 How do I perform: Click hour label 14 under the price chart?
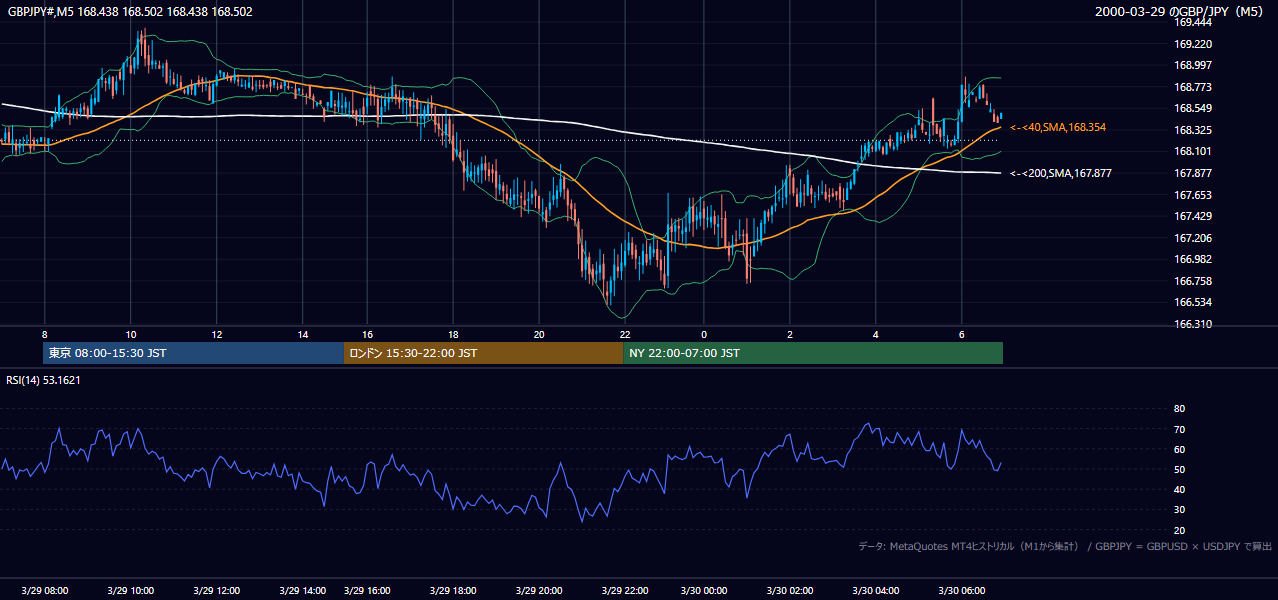coord(302,334)
